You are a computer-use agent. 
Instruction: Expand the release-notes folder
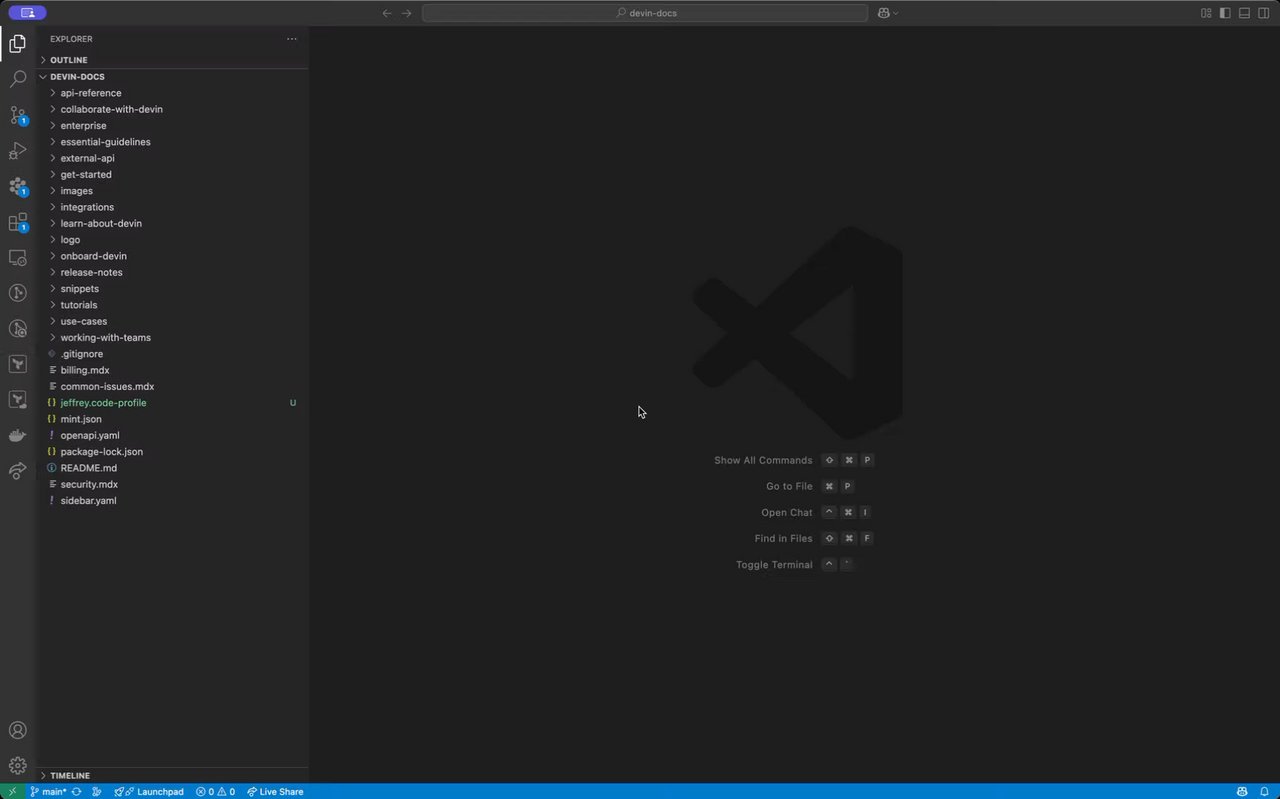(x=173, y=272)
